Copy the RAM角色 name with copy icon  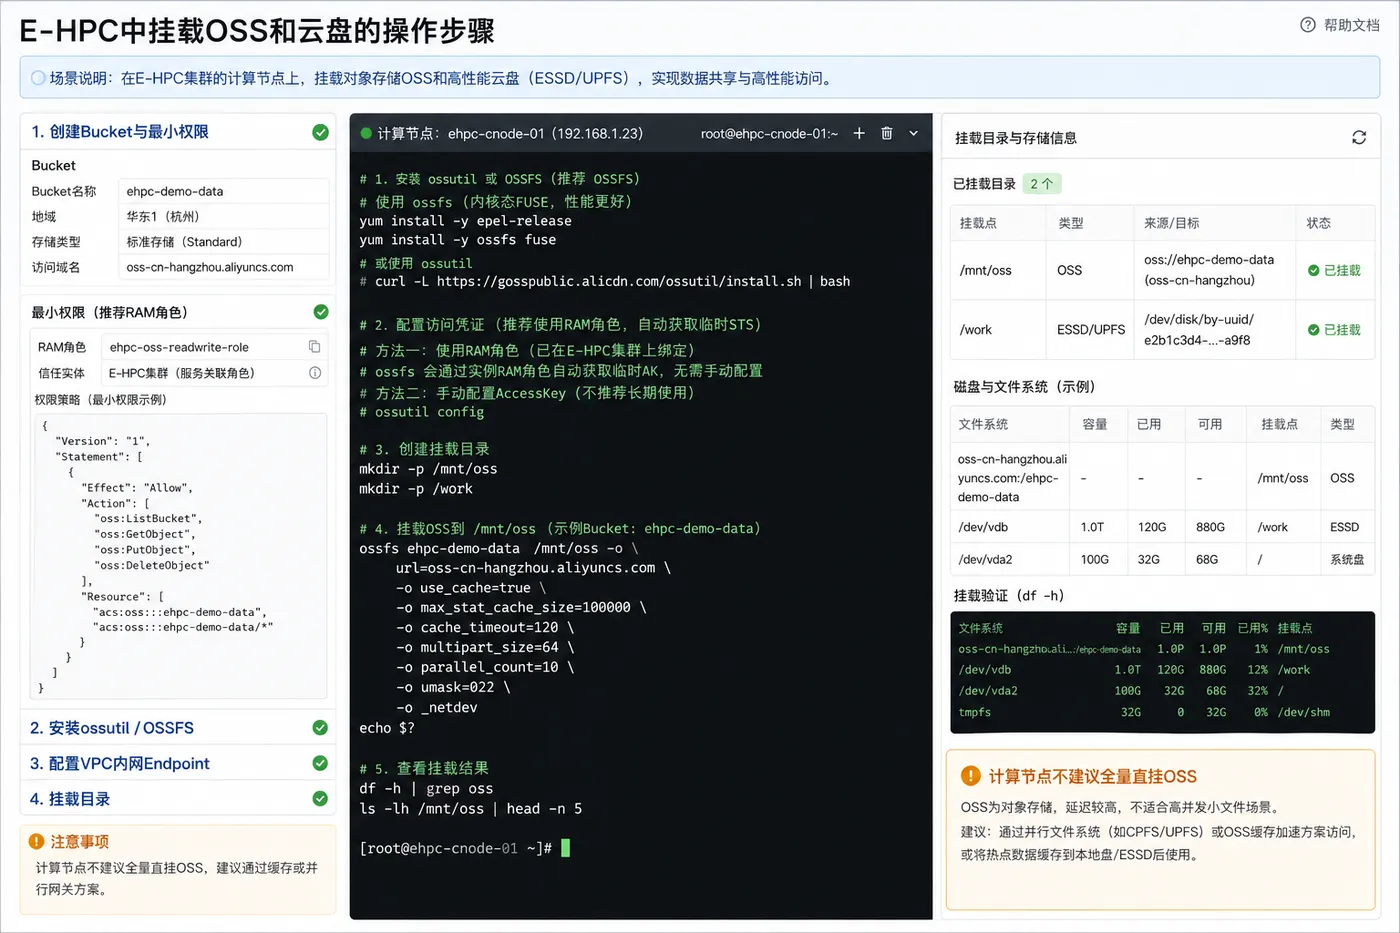coord(314,347)
